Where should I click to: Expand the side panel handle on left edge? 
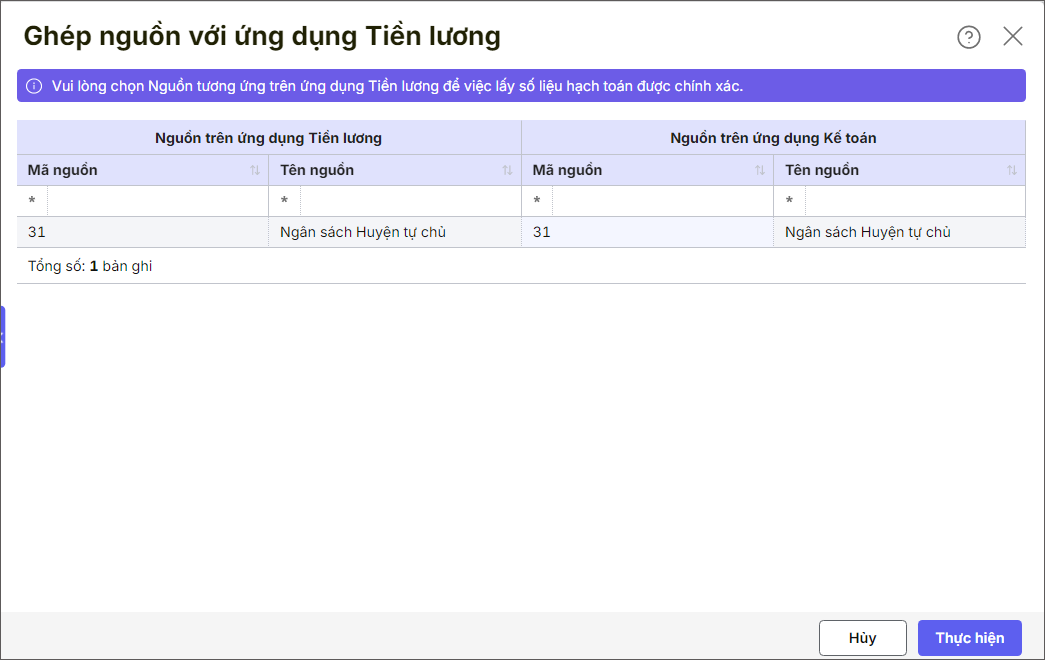3,337
